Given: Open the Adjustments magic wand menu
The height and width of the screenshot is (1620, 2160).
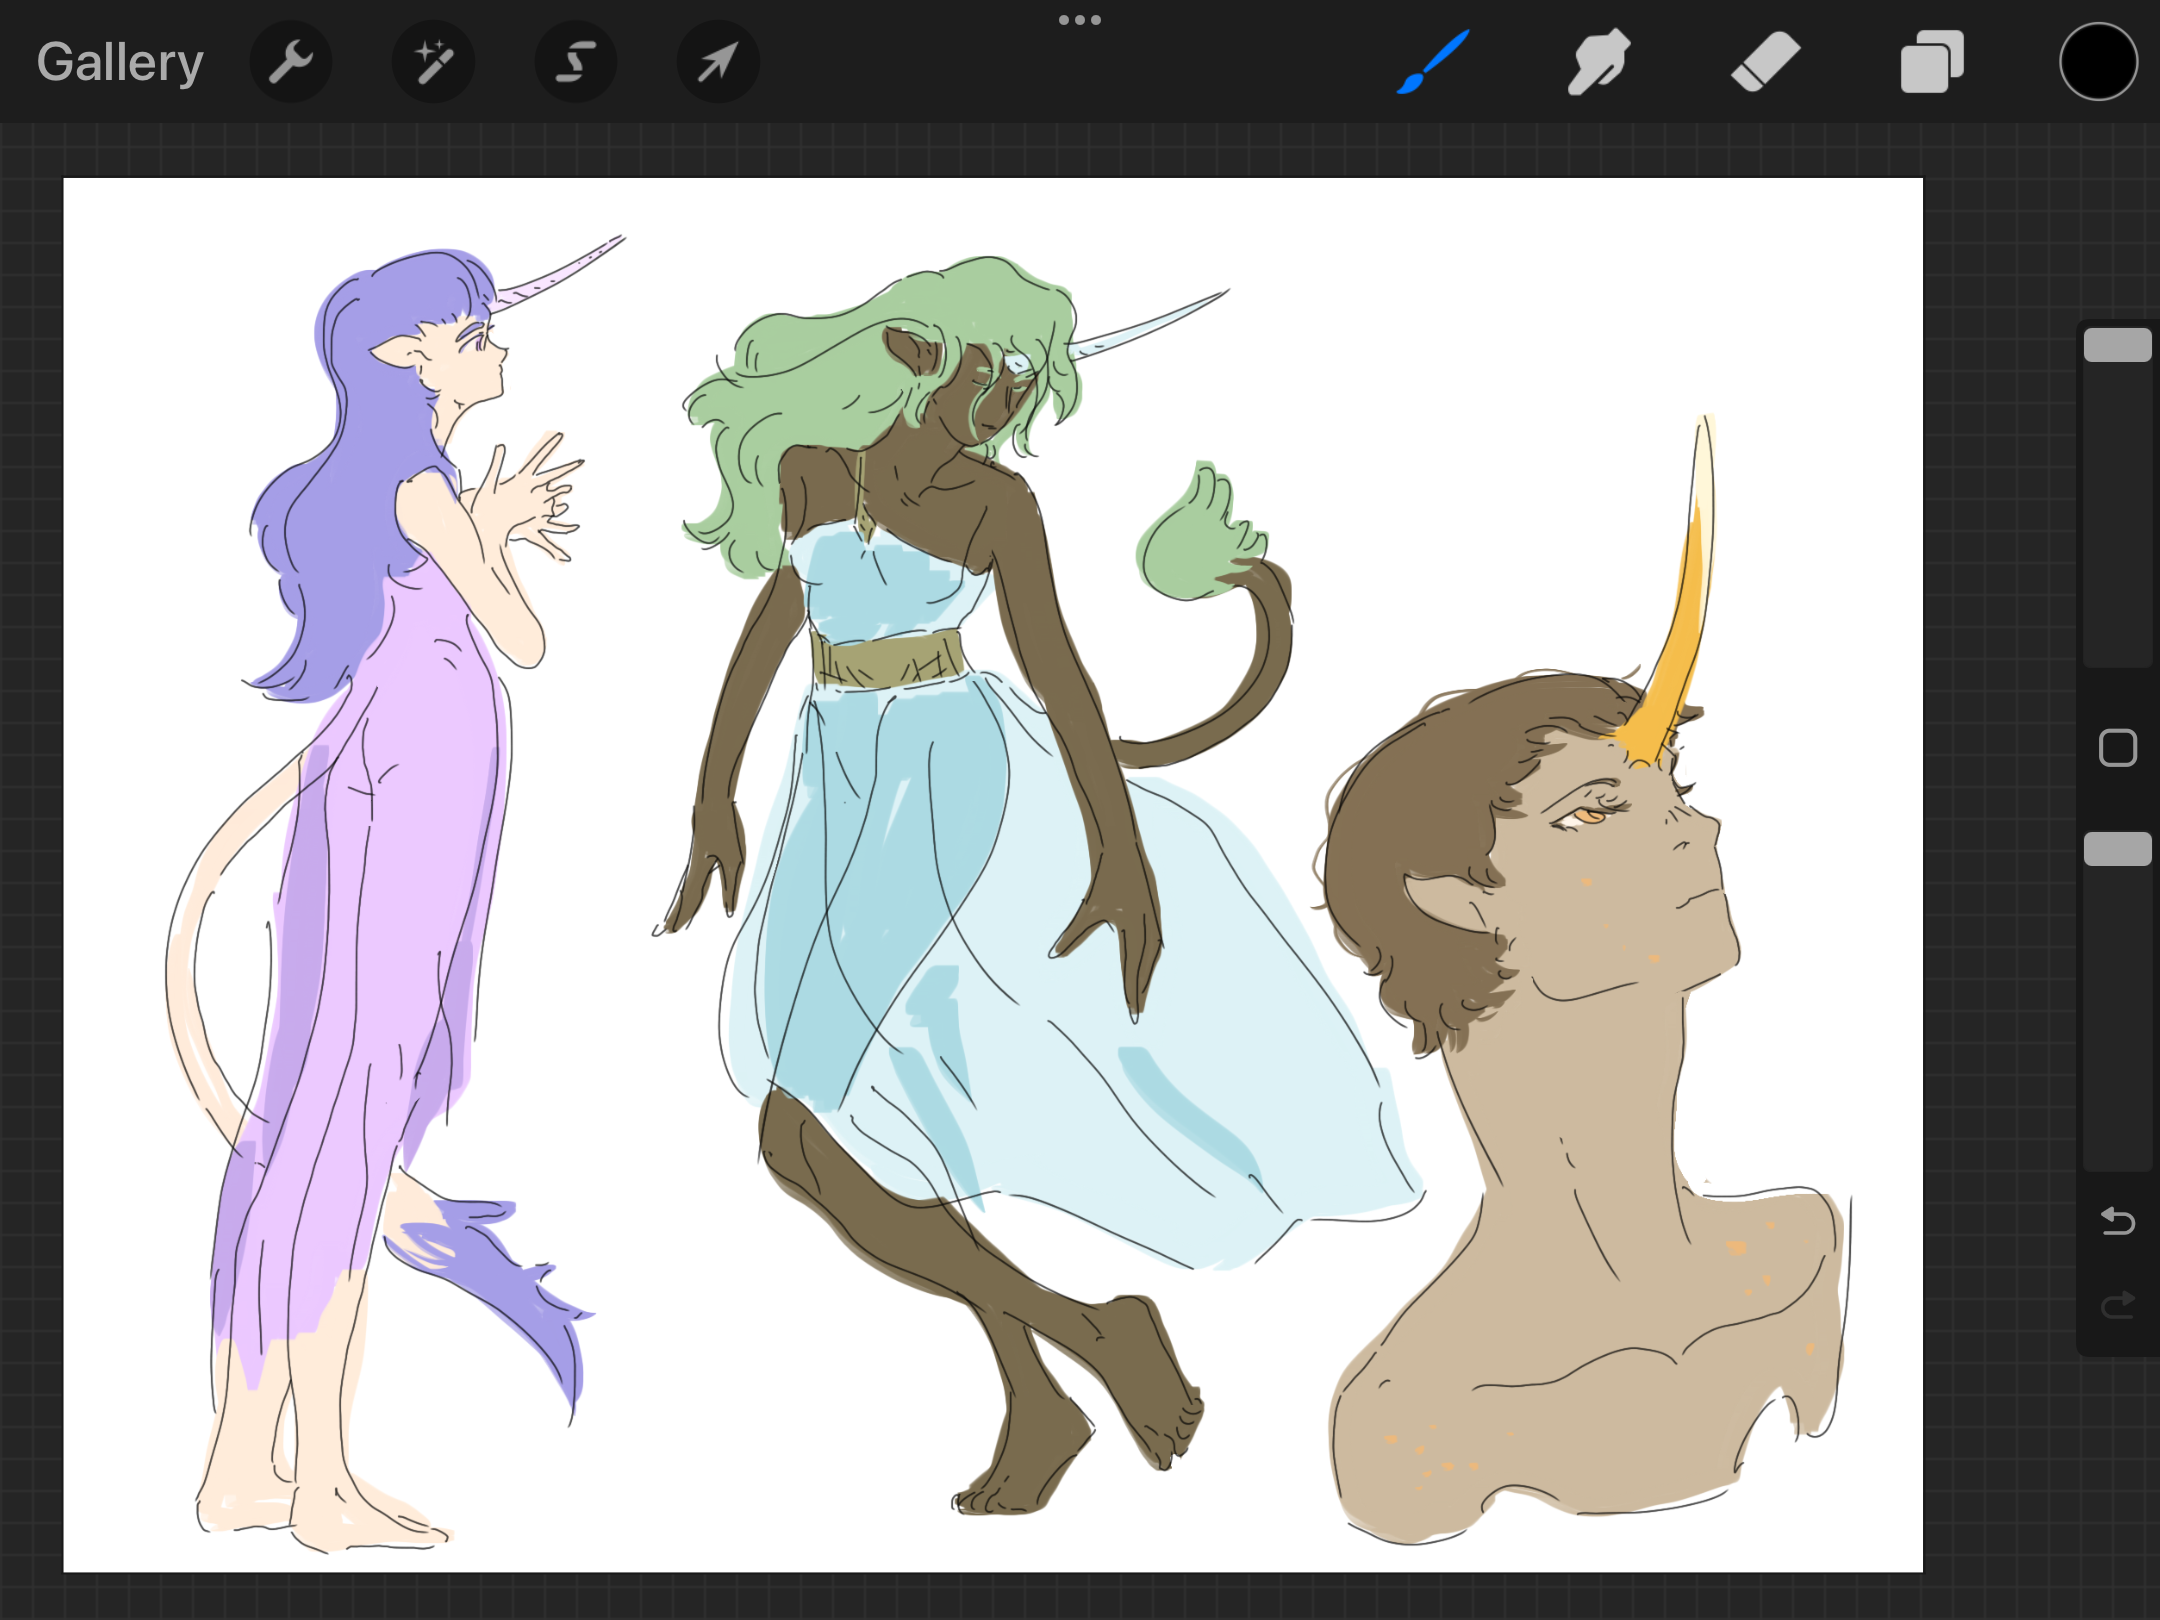Looking at the screenshot, I should click(433, 62).
